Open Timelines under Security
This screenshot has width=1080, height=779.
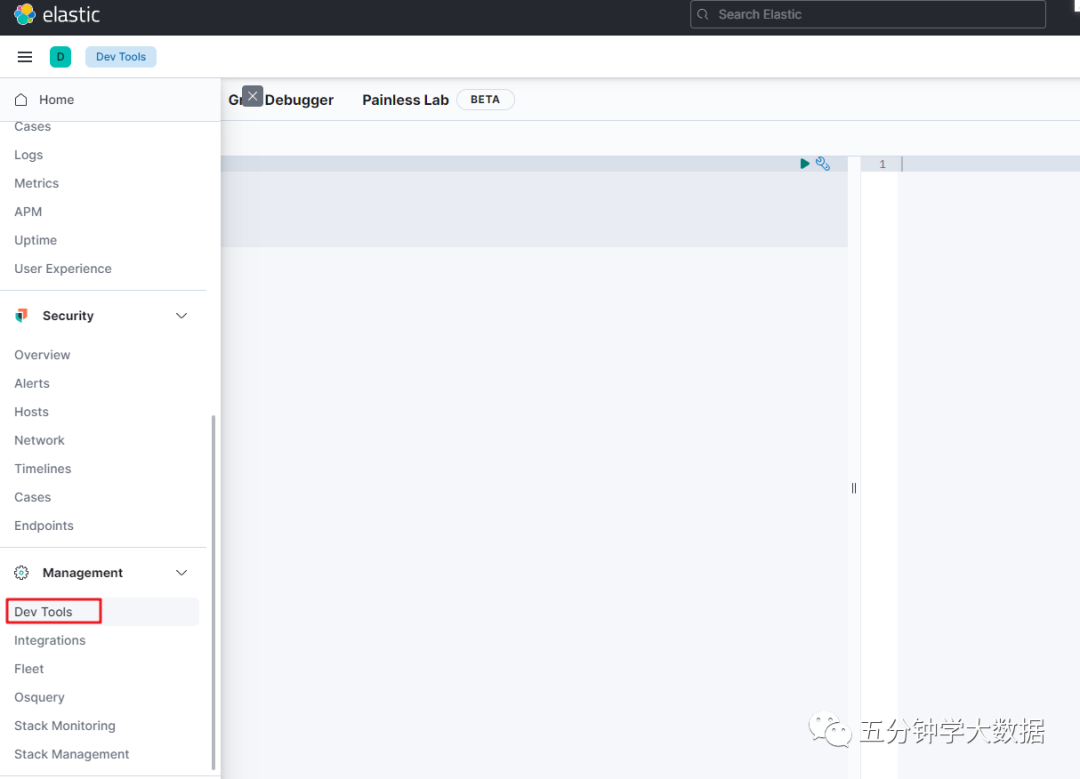pos(43,469)
